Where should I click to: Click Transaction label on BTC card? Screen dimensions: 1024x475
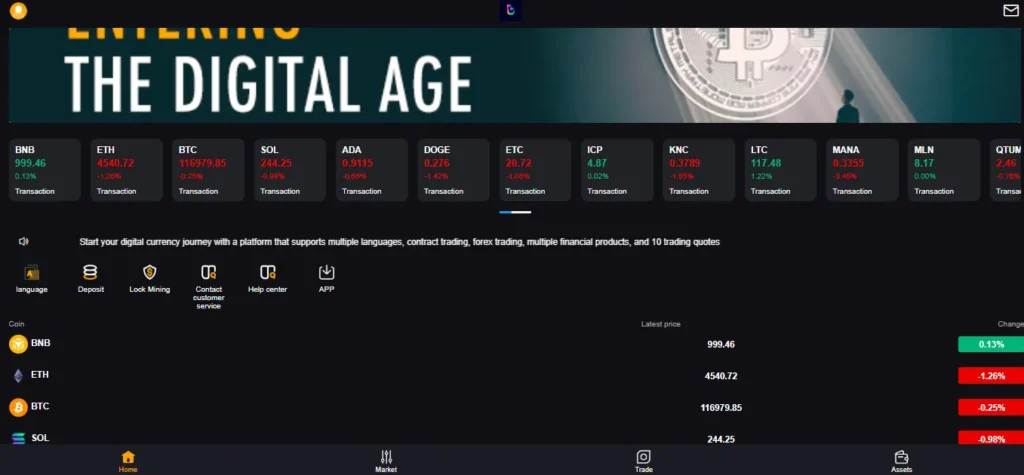point(199,191)
